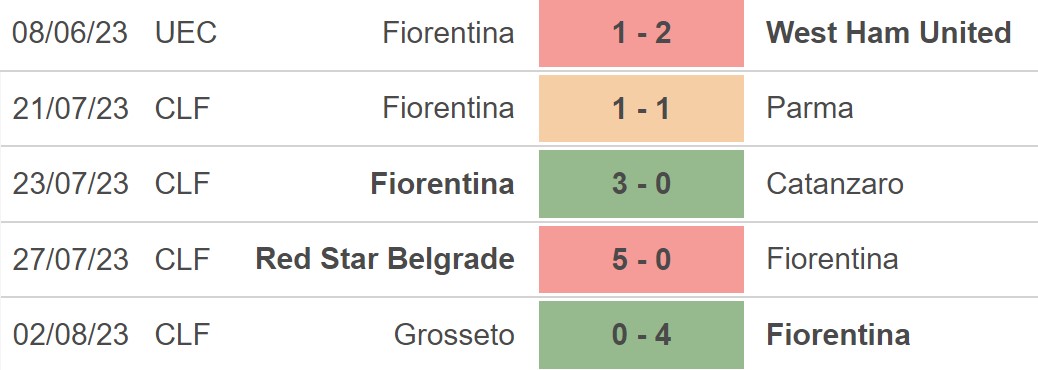
Task: Click CLF label in the Parma row
Action: point(182,108)
